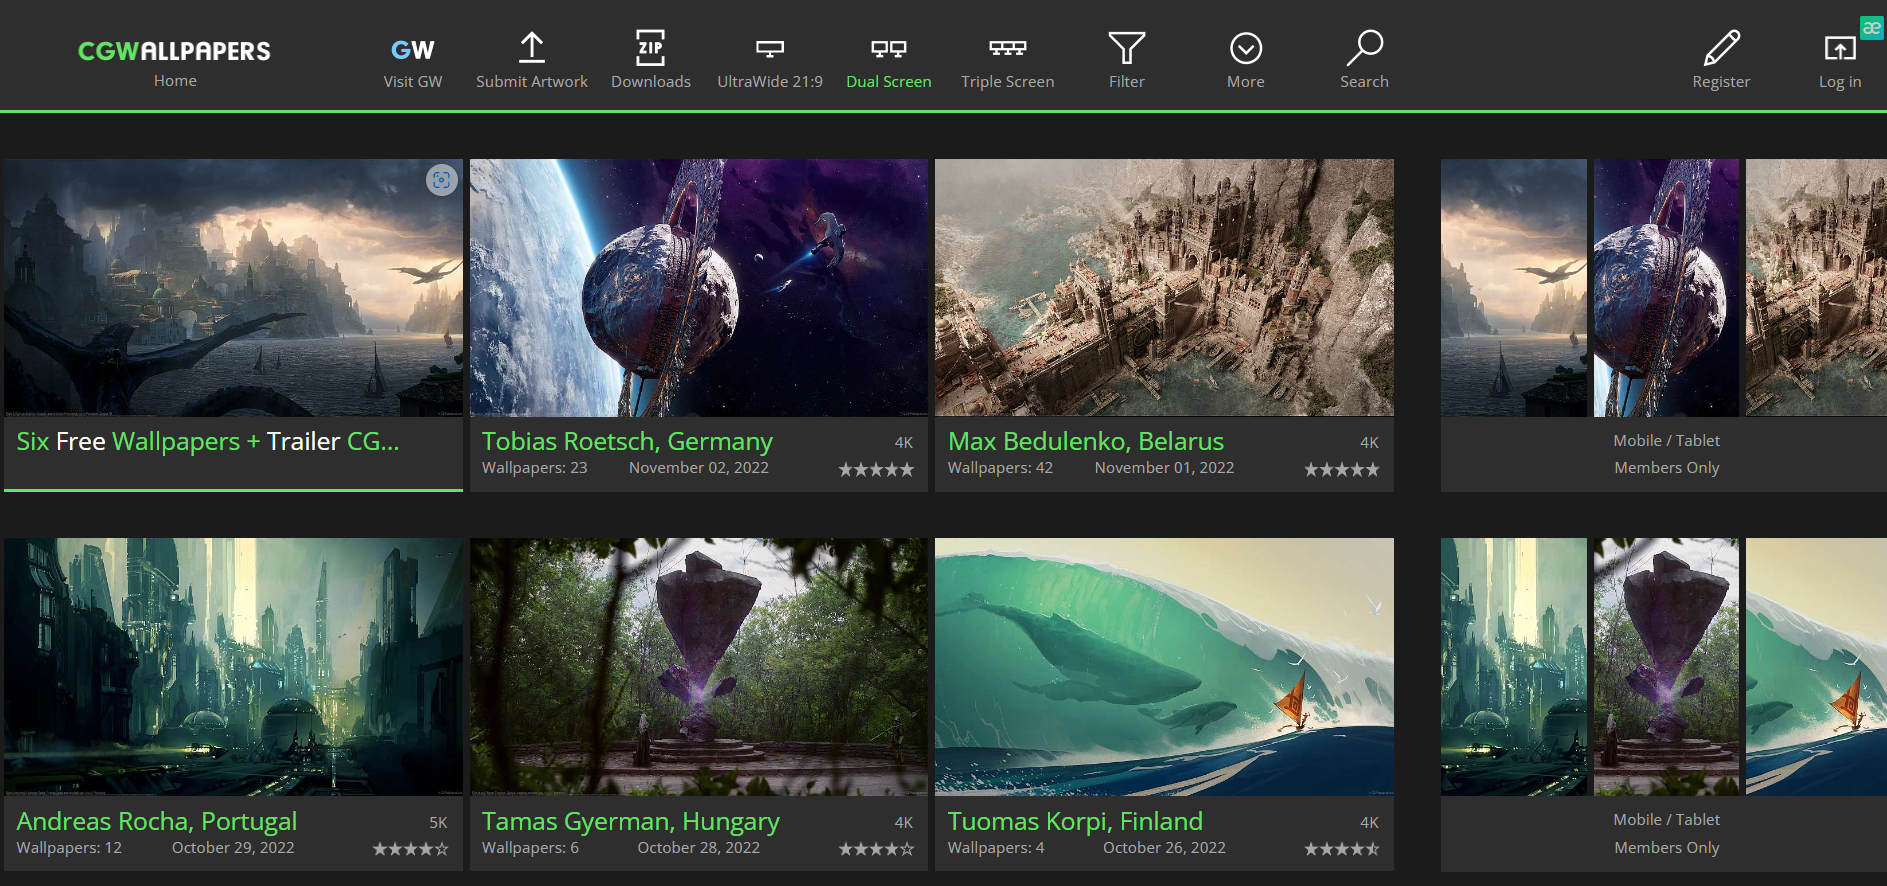The height and width of the screenshot is (886, 1887).
Task: Rate Tobias Roetsch with the star rating
Action: [875, 469]
